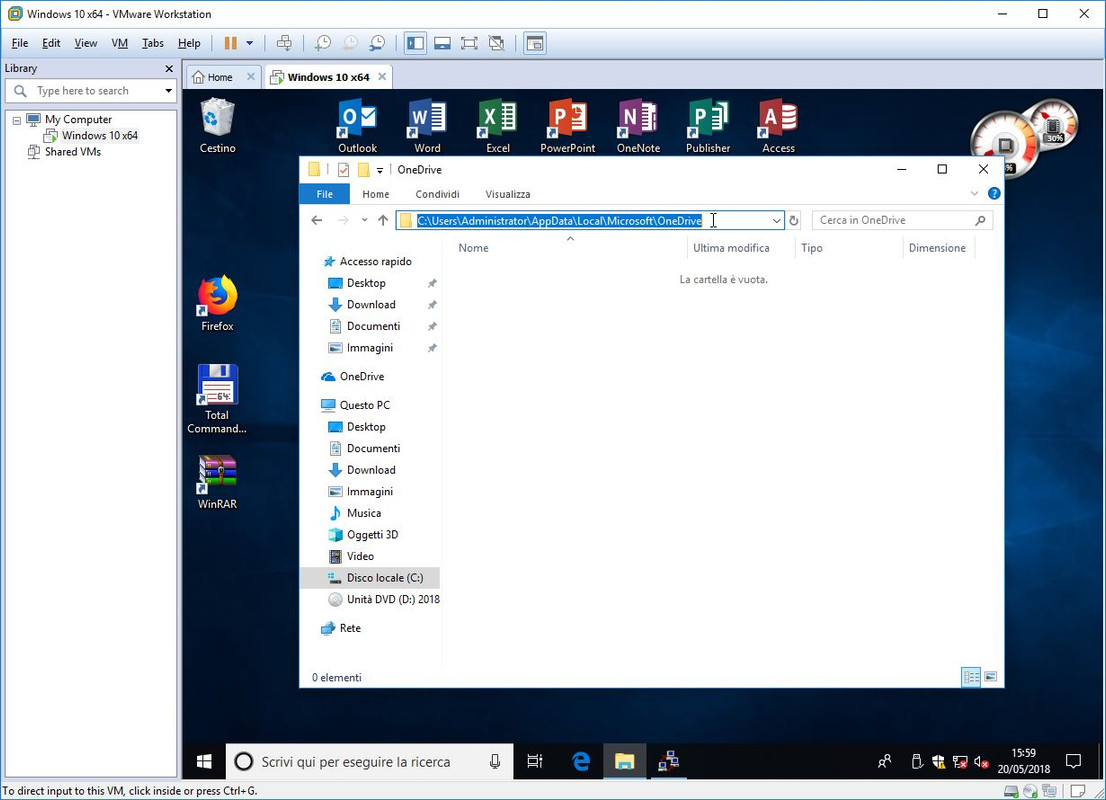Open the Condividi ribbon tab

point(437,194)
